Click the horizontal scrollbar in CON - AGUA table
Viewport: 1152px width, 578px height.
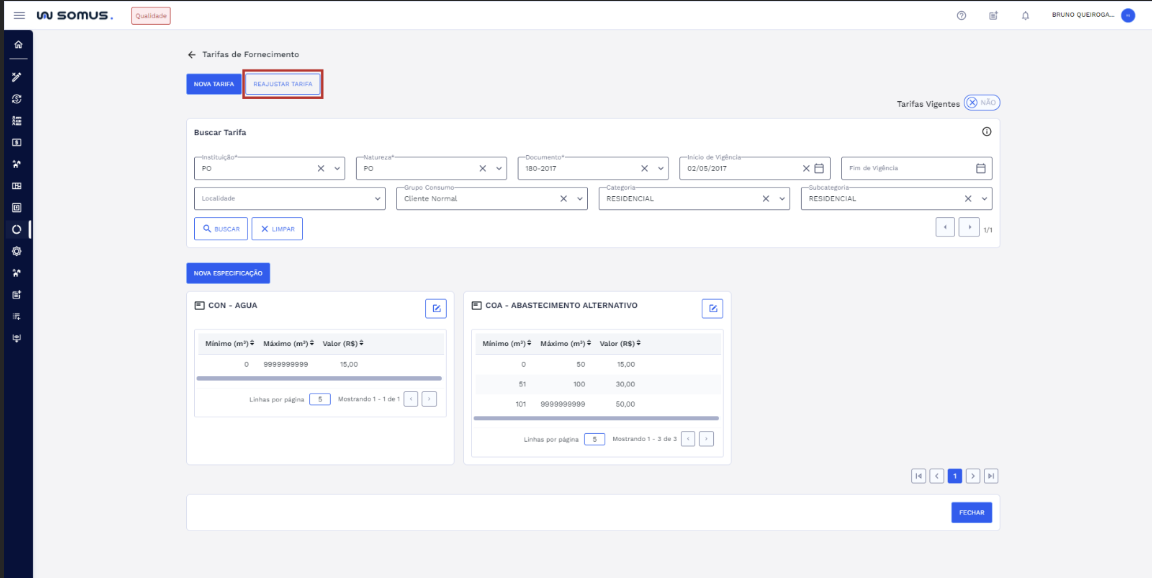[x=319, y=378]
